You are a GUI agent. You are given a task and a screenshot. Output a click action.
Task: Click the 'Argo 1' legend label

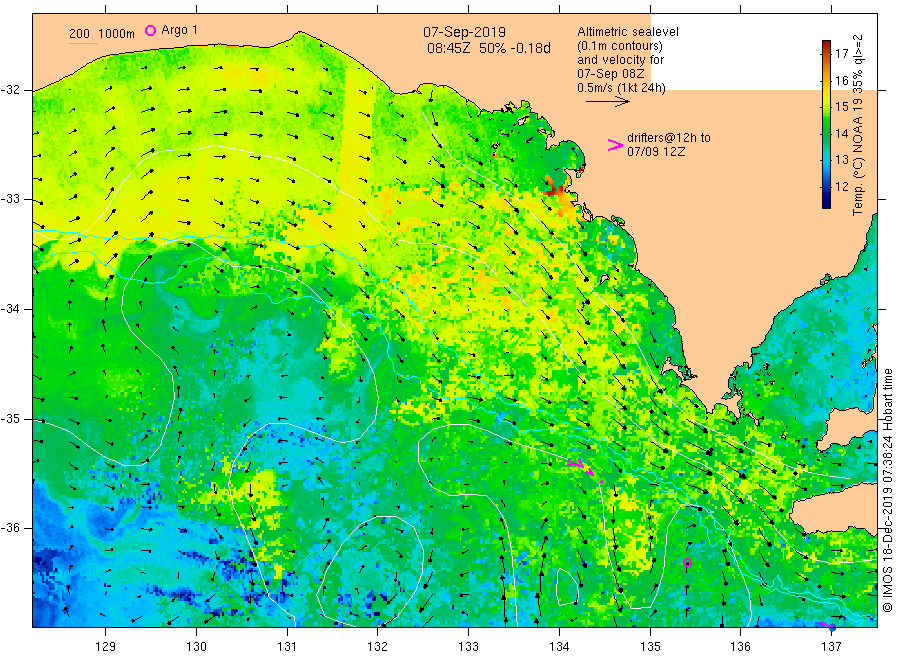(x=179, y=30)
